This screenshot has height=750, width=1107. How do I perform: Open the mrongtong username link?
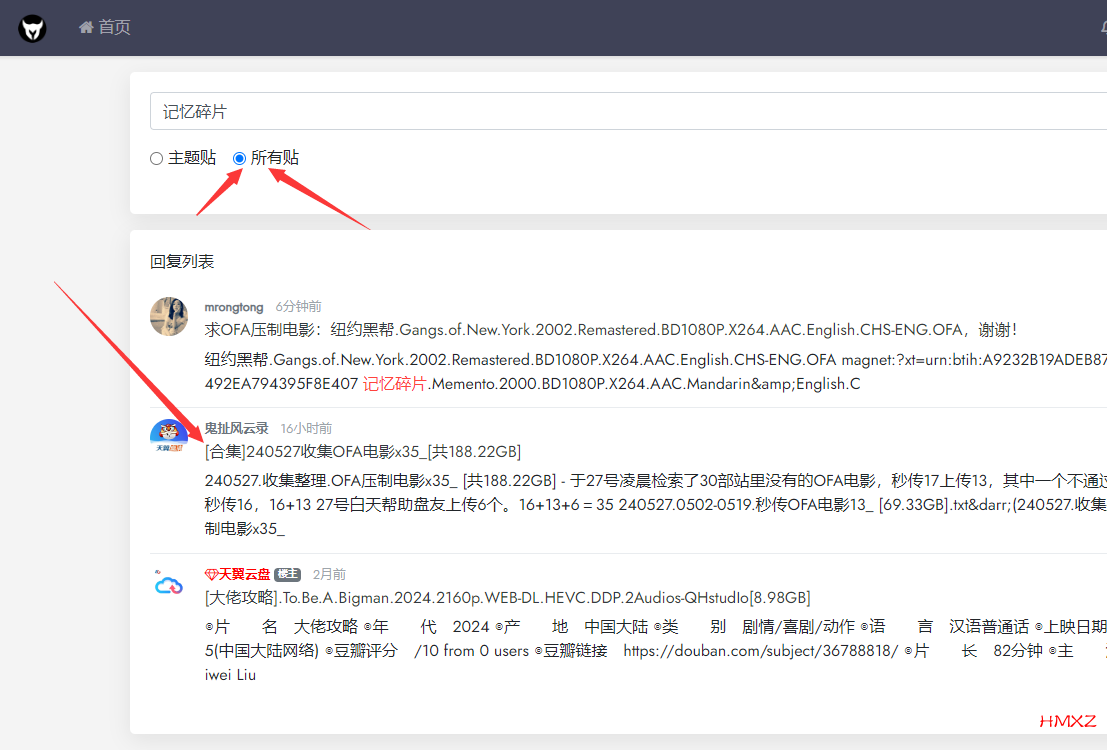pos(234,307)
